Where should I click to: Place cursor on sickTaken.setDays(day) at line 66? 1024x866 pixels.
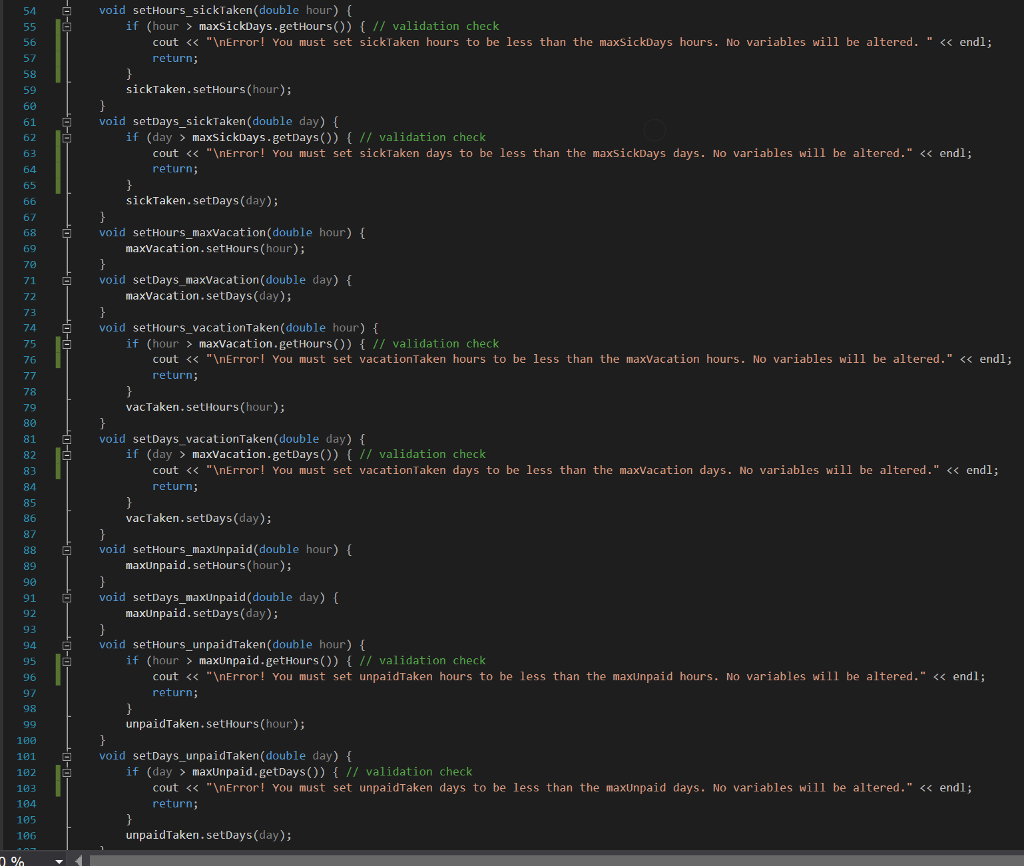point(202,200)
